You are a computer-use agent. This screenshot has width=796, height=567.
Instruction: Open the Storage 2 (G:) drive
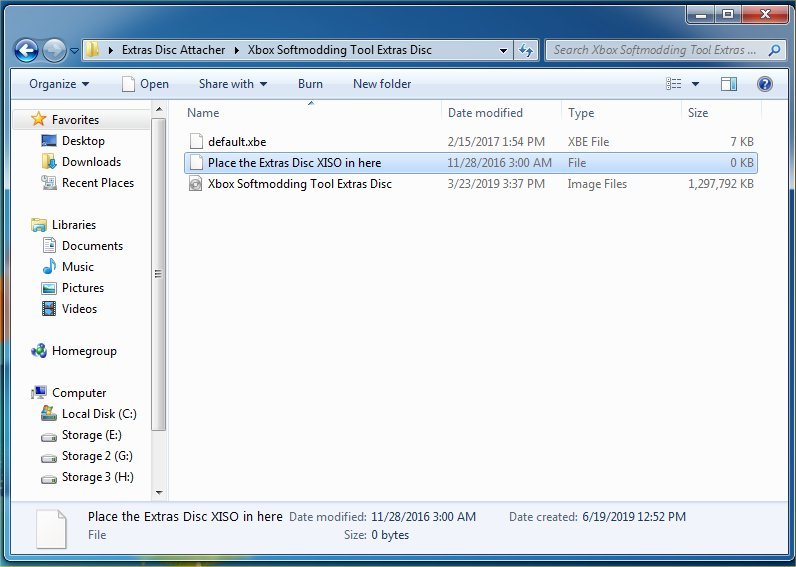tap(97, 456)
